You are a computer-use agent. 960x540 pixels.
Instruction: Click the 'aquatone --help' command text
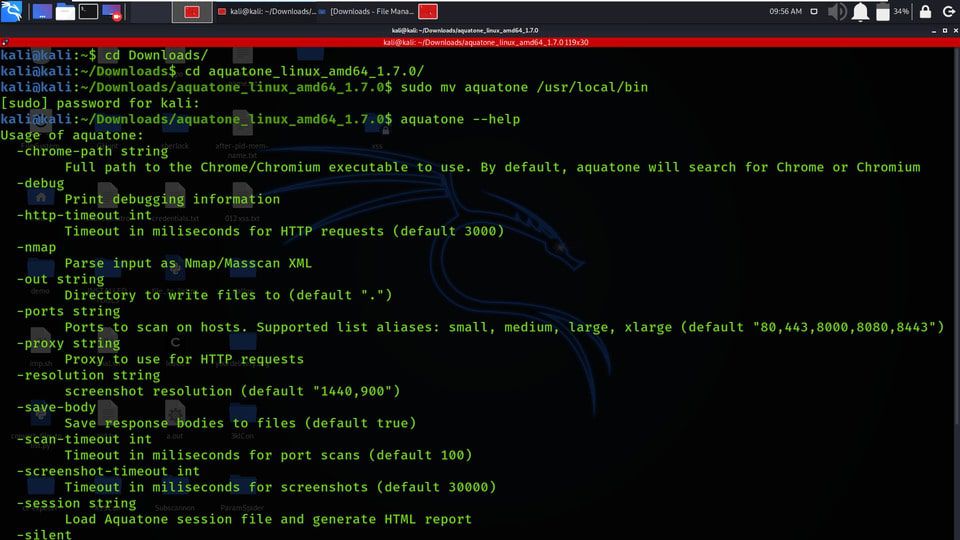460,119
